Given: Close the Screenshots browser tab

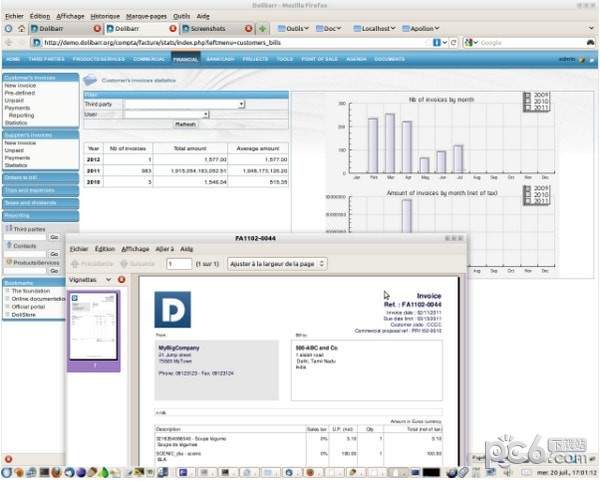Looking at the screenshot, I should [x=248, y=29].
